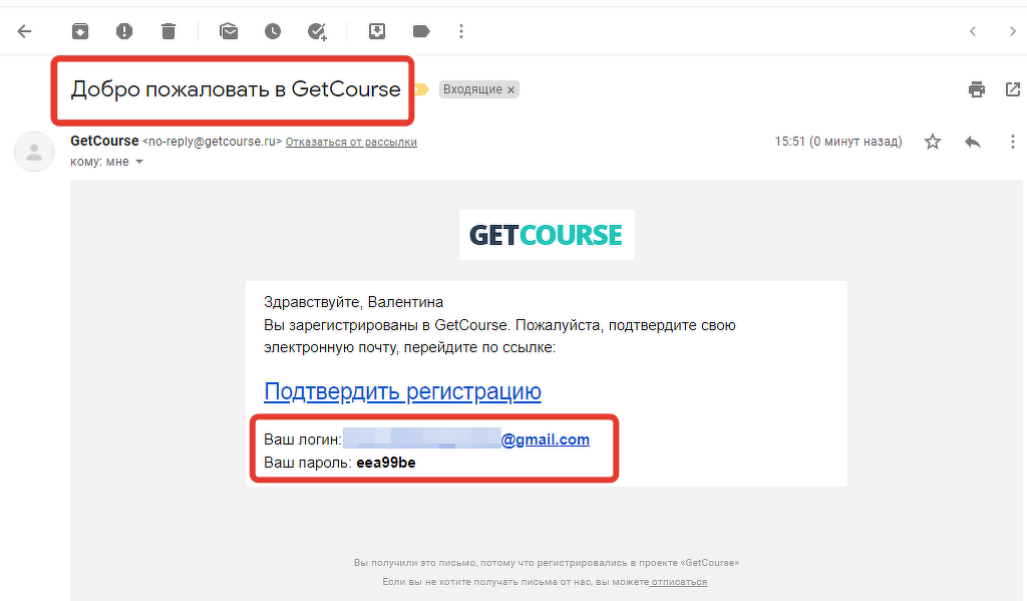The width and height of the screenshot is (1027, 601).
Task: Add email to tasks
Action: point(317,31)
